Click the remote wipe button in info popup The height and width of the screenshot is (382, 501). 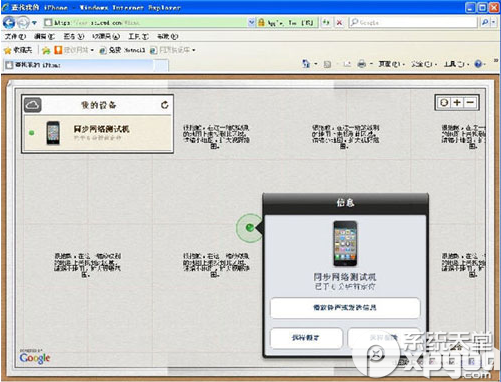[383, 338]
